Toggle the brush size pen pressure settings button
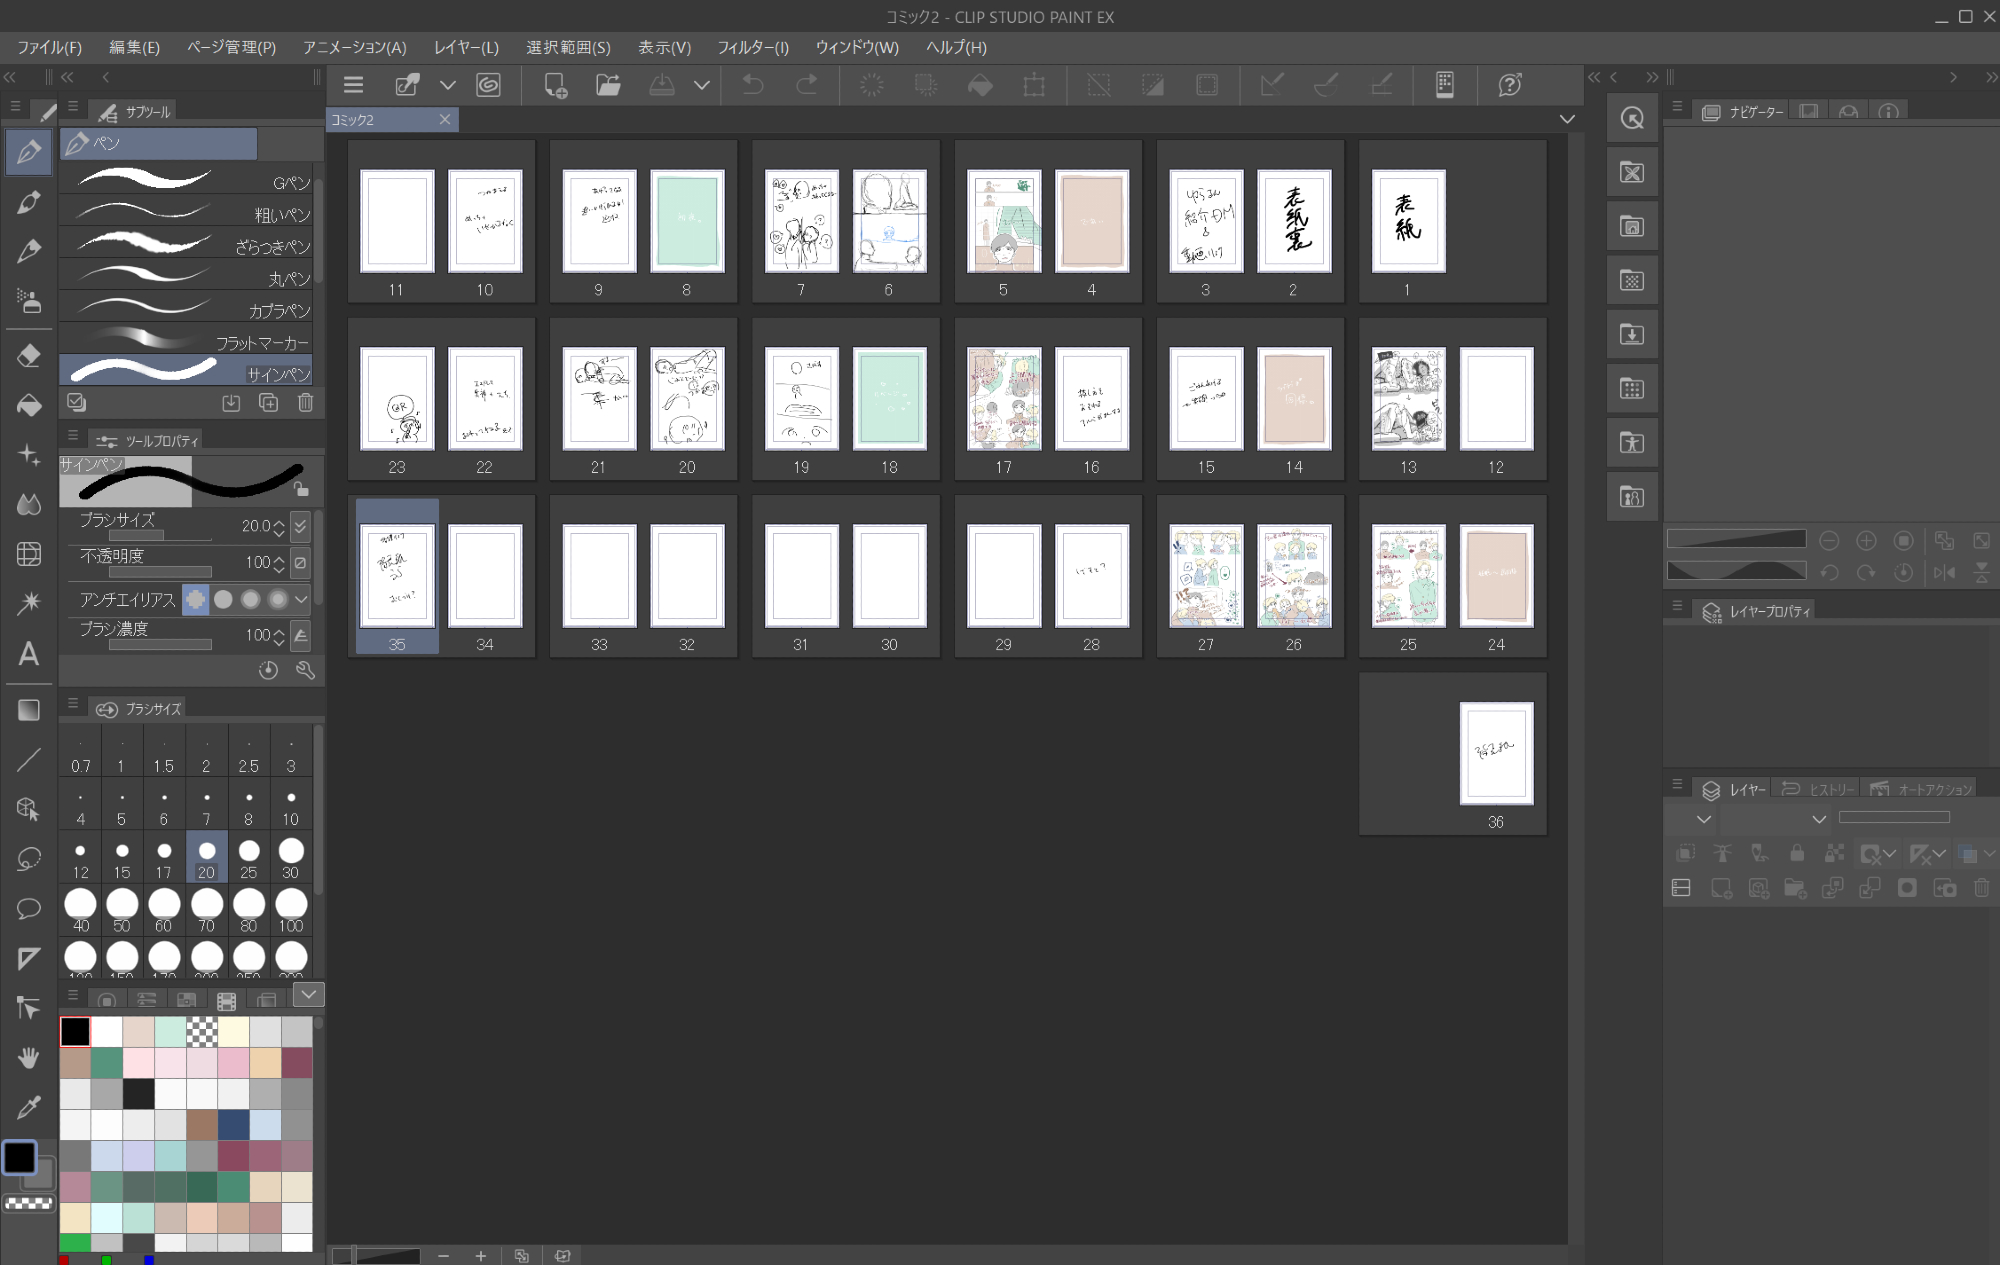 300,526
